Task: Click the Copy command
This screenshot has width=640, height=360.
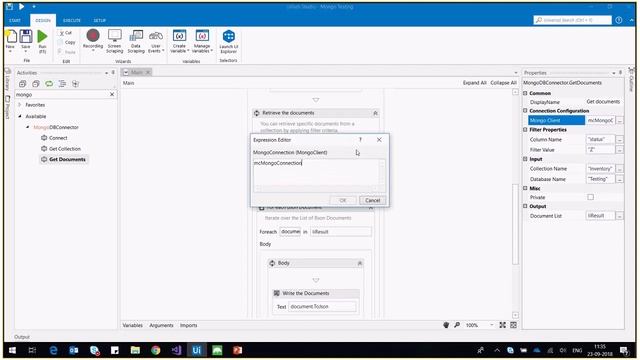Action: pos(67,42)
